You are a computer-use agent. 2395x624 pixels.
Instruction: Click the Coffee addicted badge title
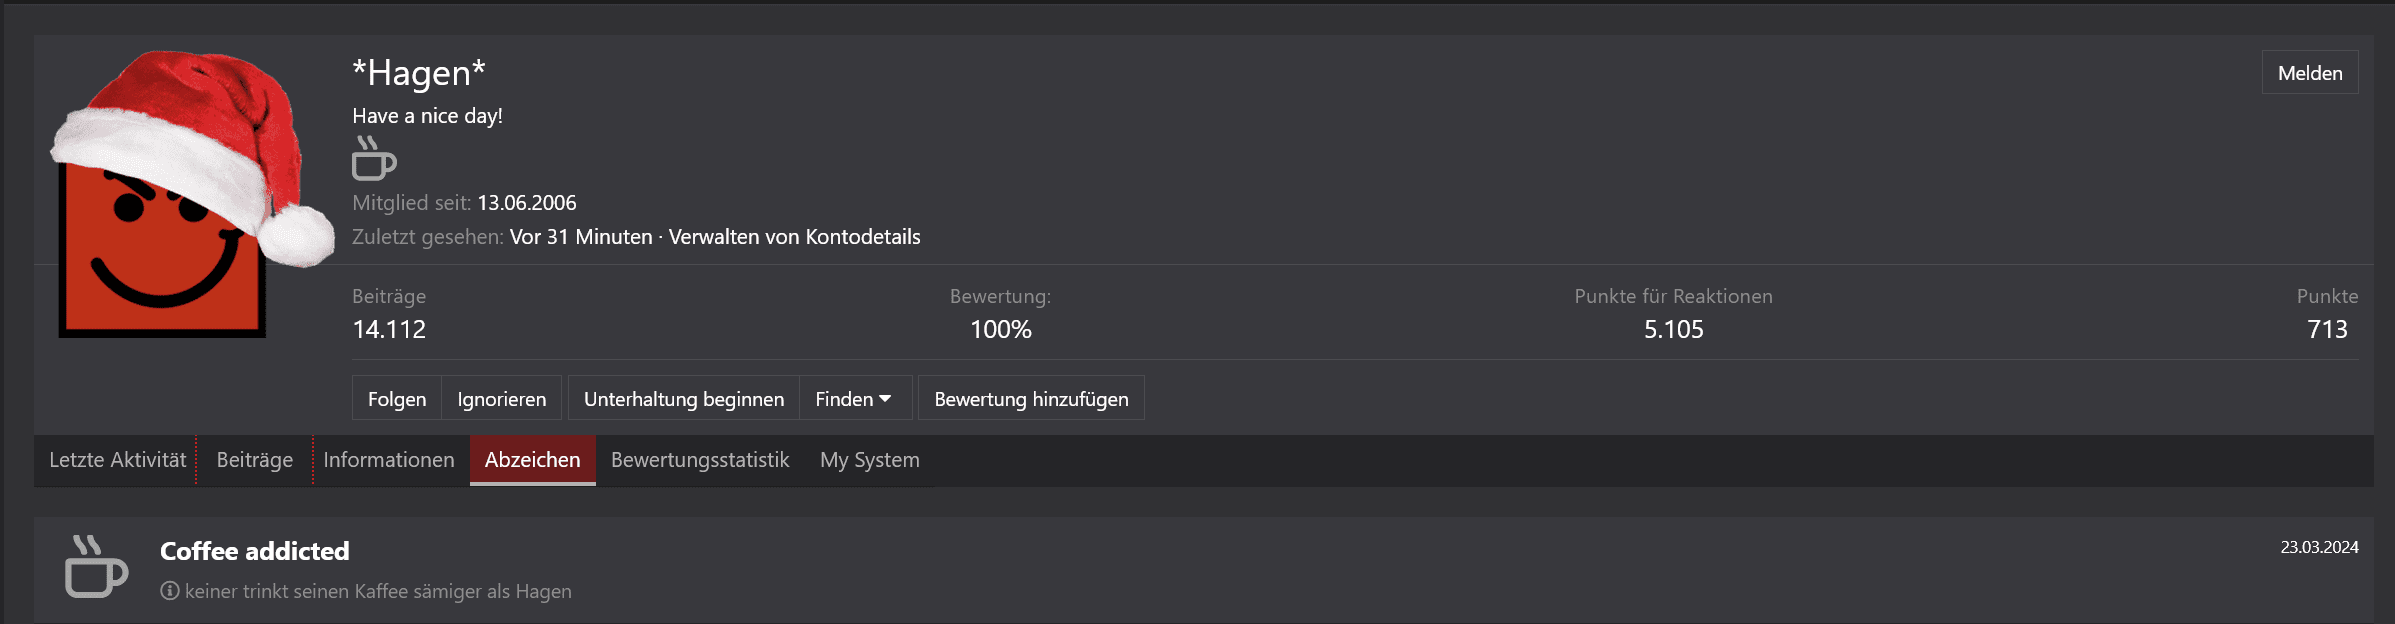[255, 551]
